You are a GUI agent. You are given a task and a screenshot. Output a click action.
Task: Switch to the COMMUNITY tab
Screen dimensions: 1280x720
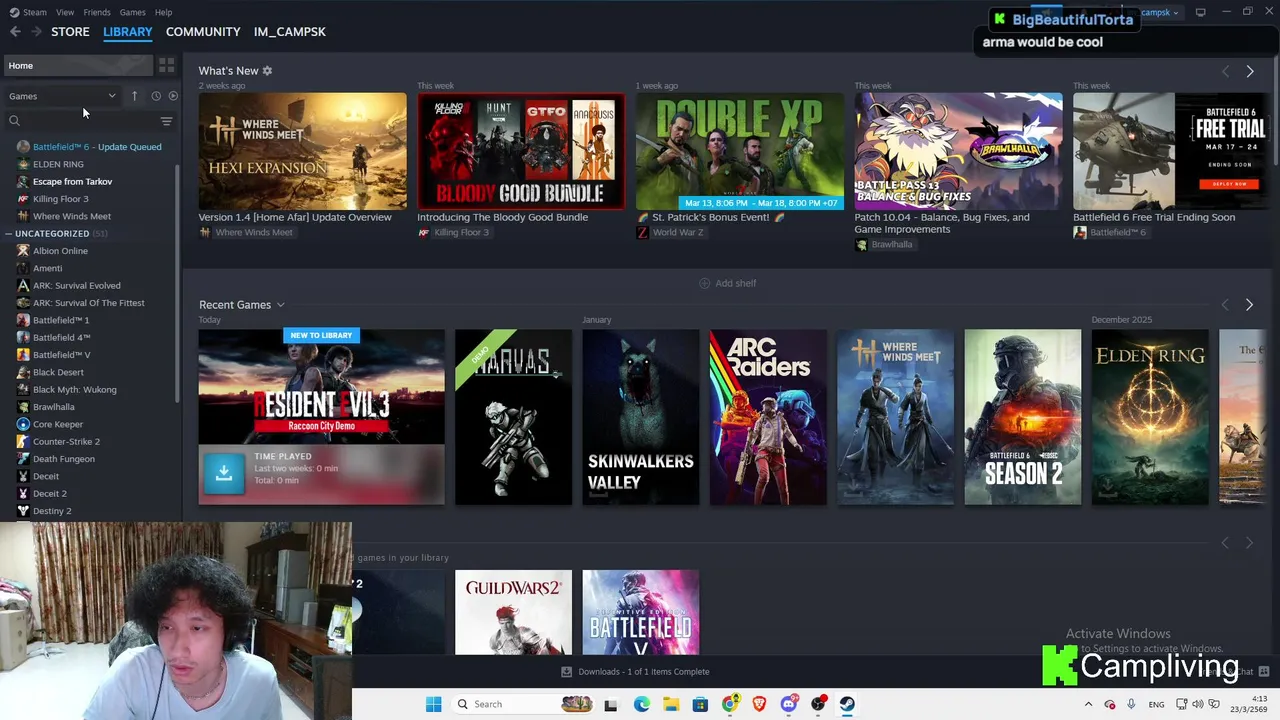click(x=203, y=32)
